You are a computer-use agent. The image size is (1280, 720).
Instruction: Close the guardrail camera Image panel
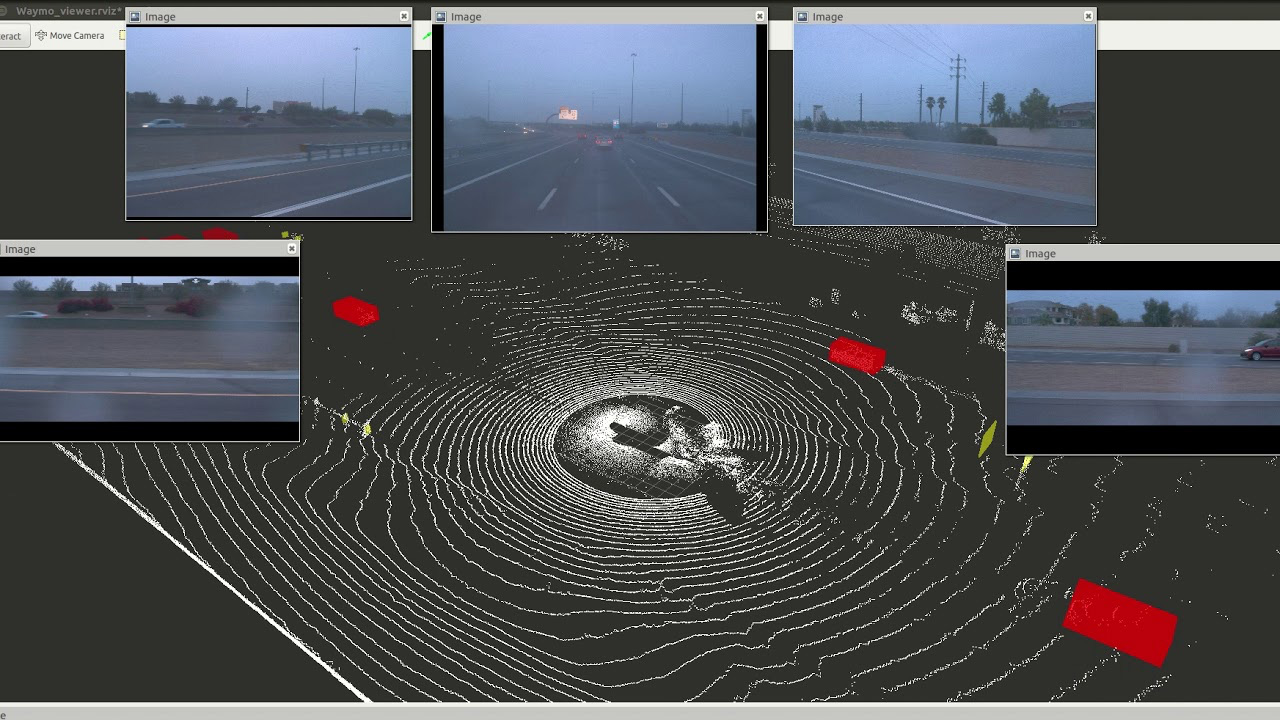(x=404, y=16)
